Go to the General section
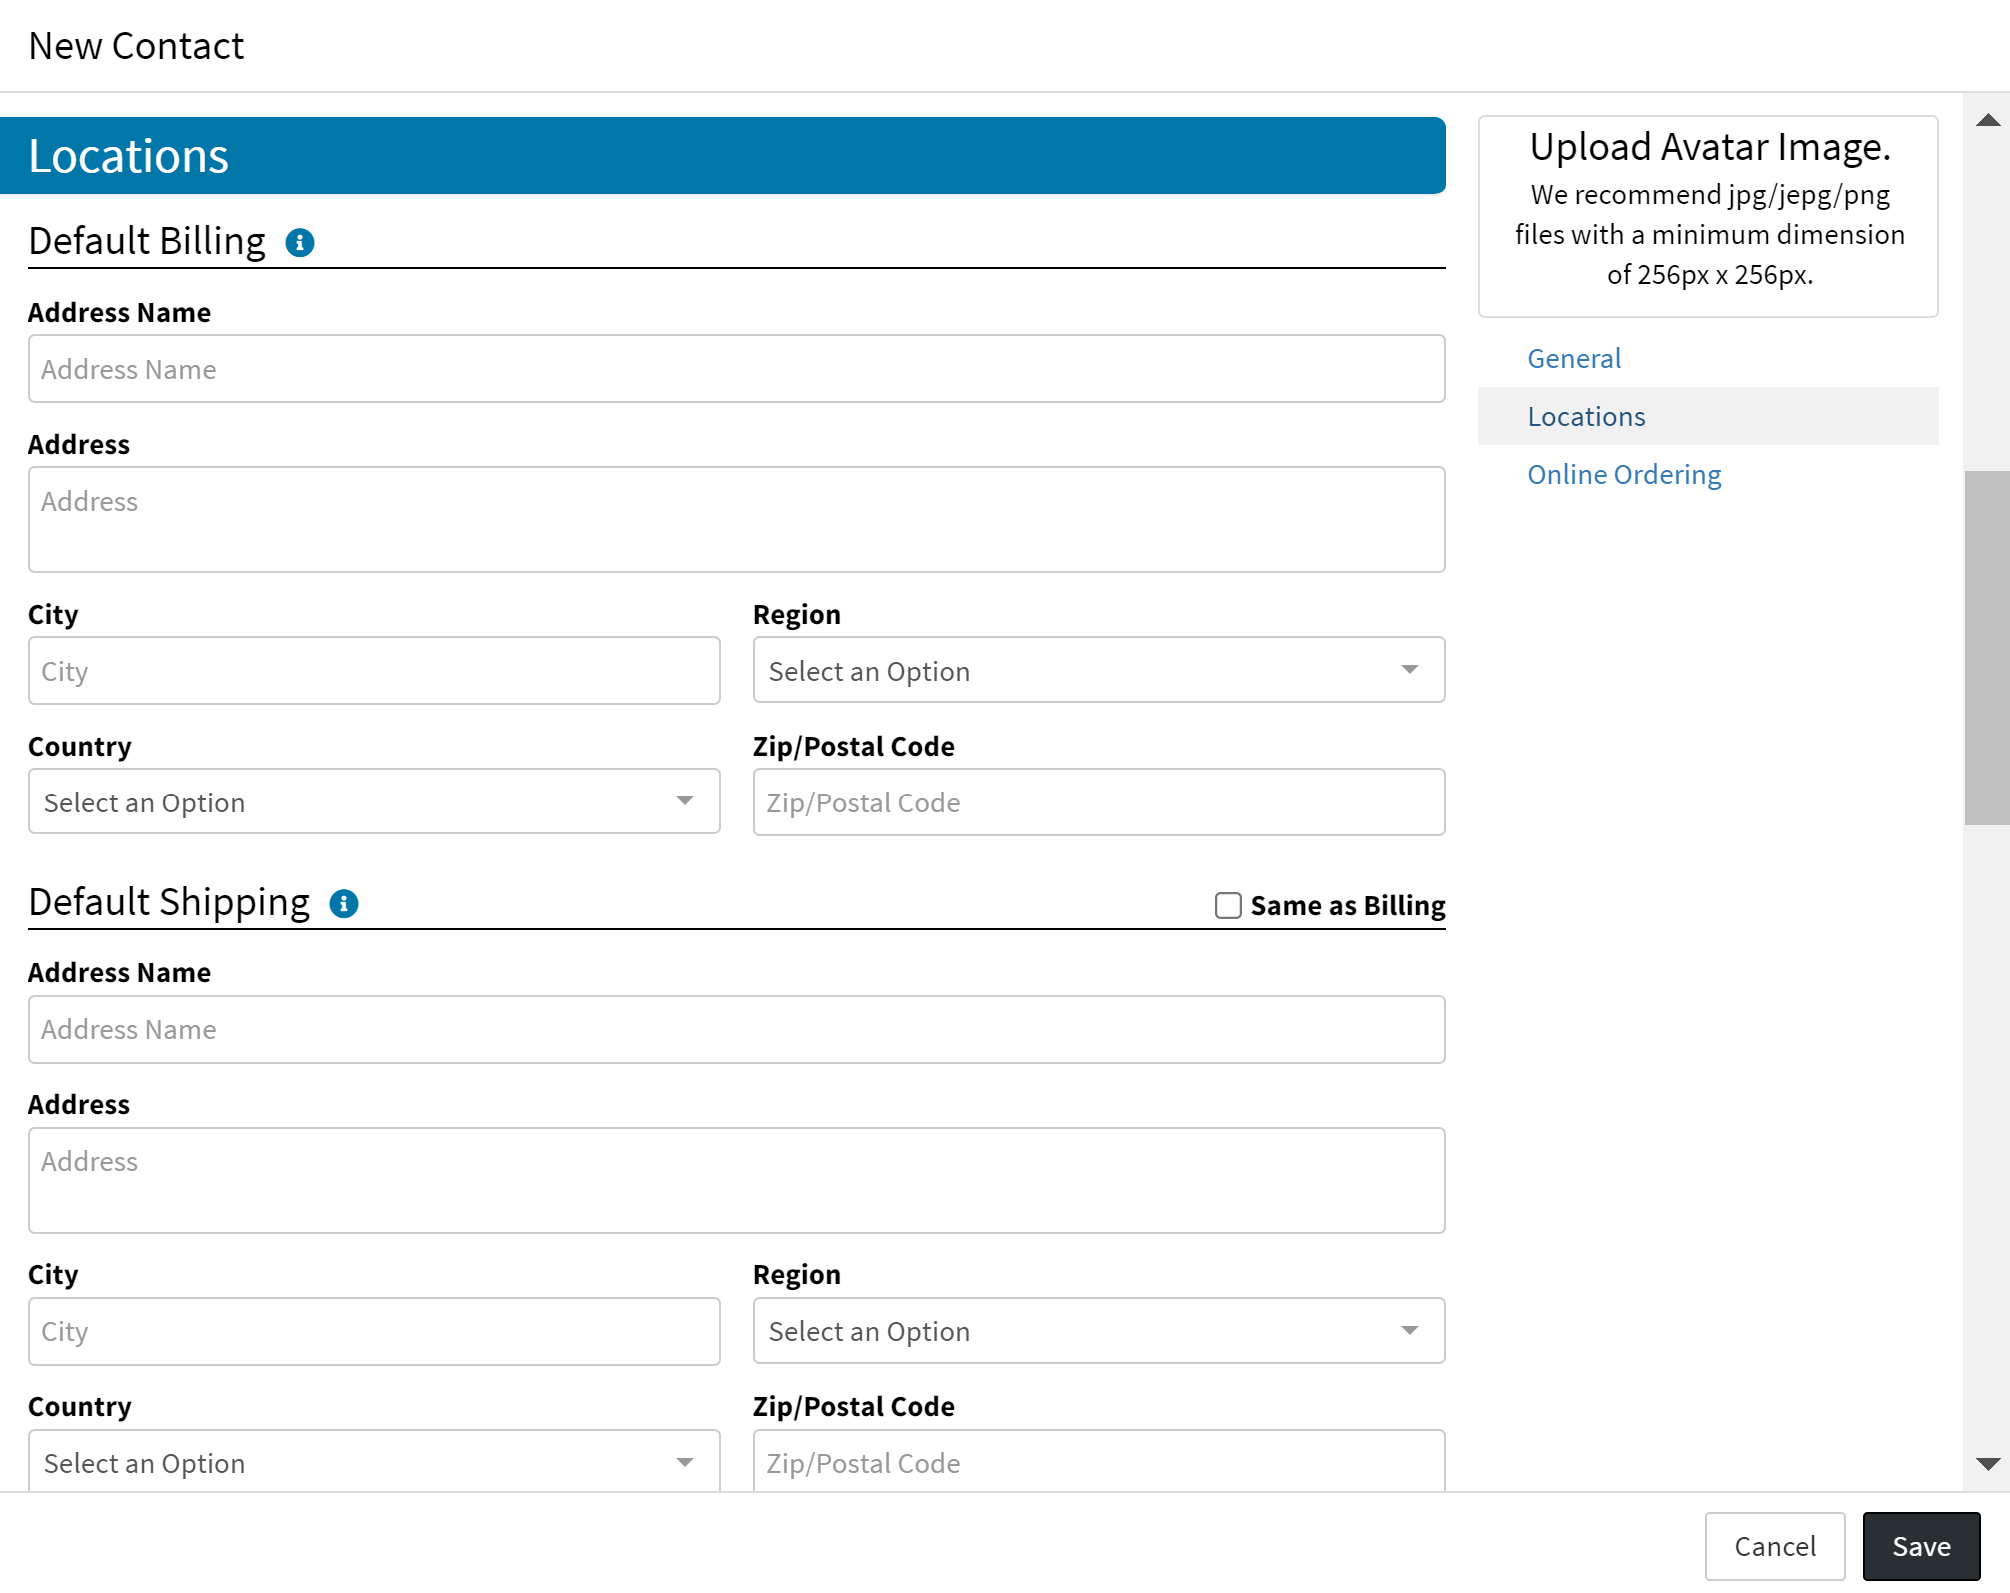The height and width of the screenshot is (1593, 2010). tap(1574, 359)
